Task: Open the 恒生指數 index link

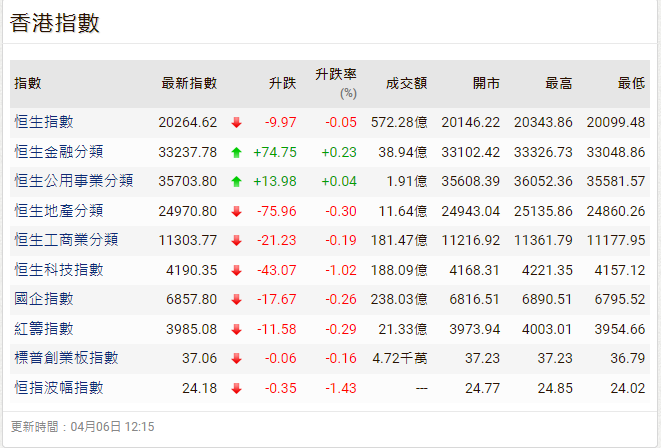Action: [44, 122]
